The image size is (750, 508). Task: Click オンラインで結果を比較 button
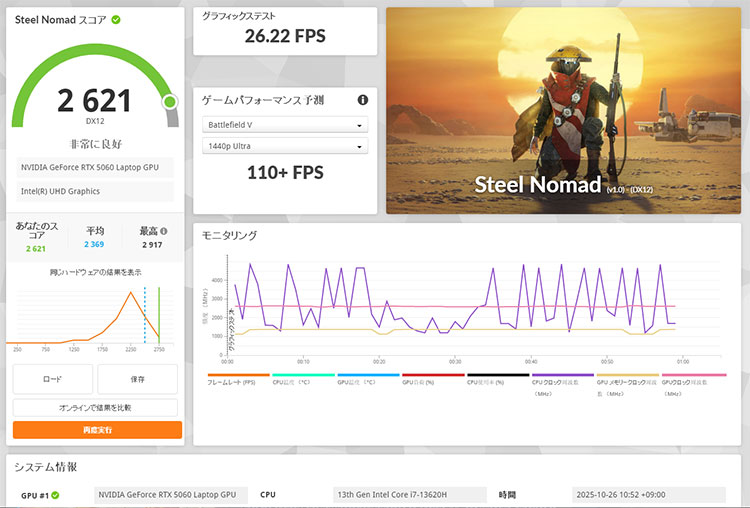[97, 408]
